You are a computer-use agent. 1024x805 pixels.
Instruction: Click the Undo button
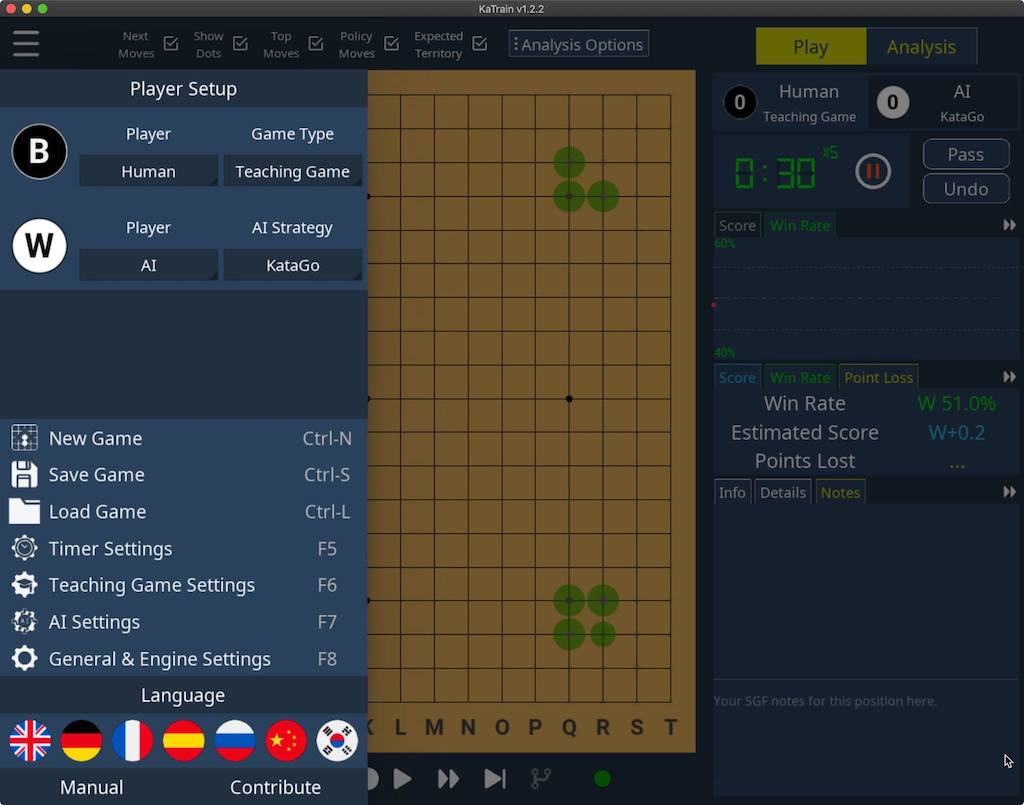[x=965, y=189]
